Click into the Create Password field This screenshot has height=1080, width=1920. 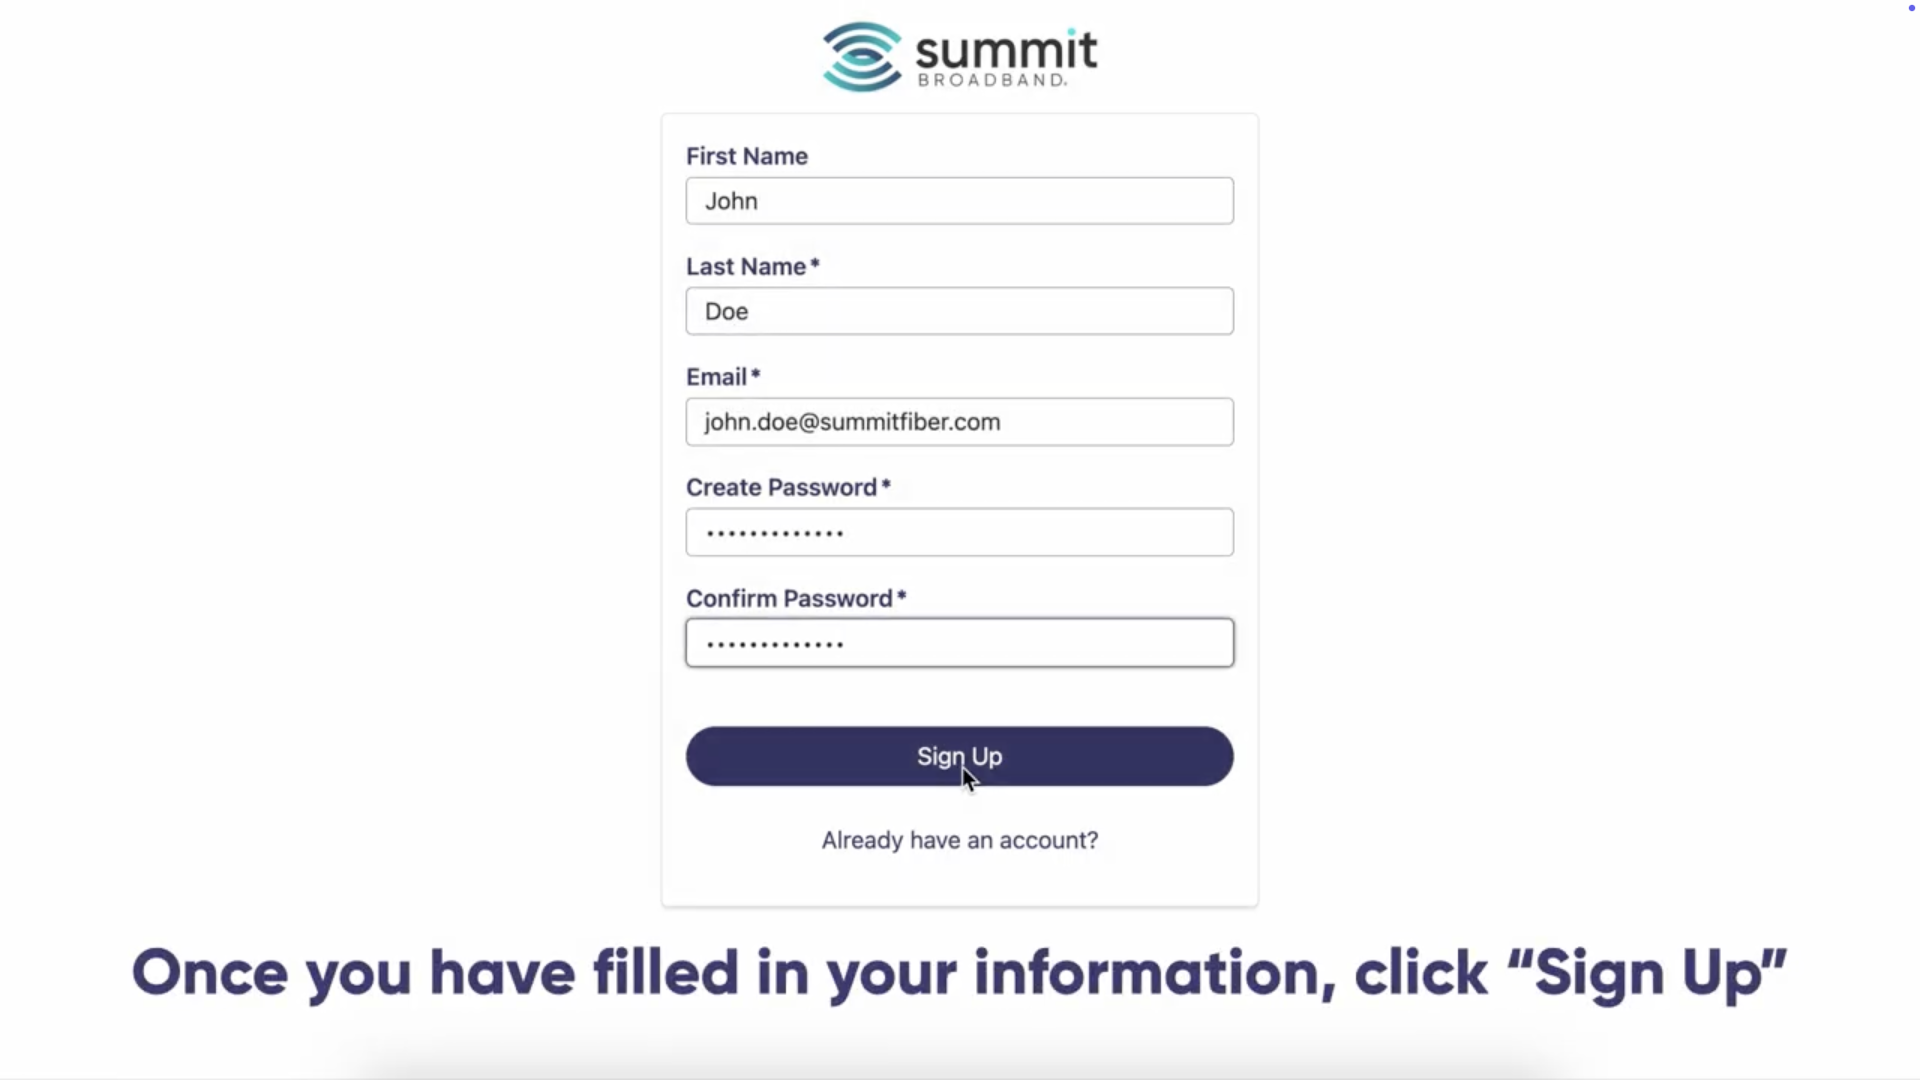point(959,532)
